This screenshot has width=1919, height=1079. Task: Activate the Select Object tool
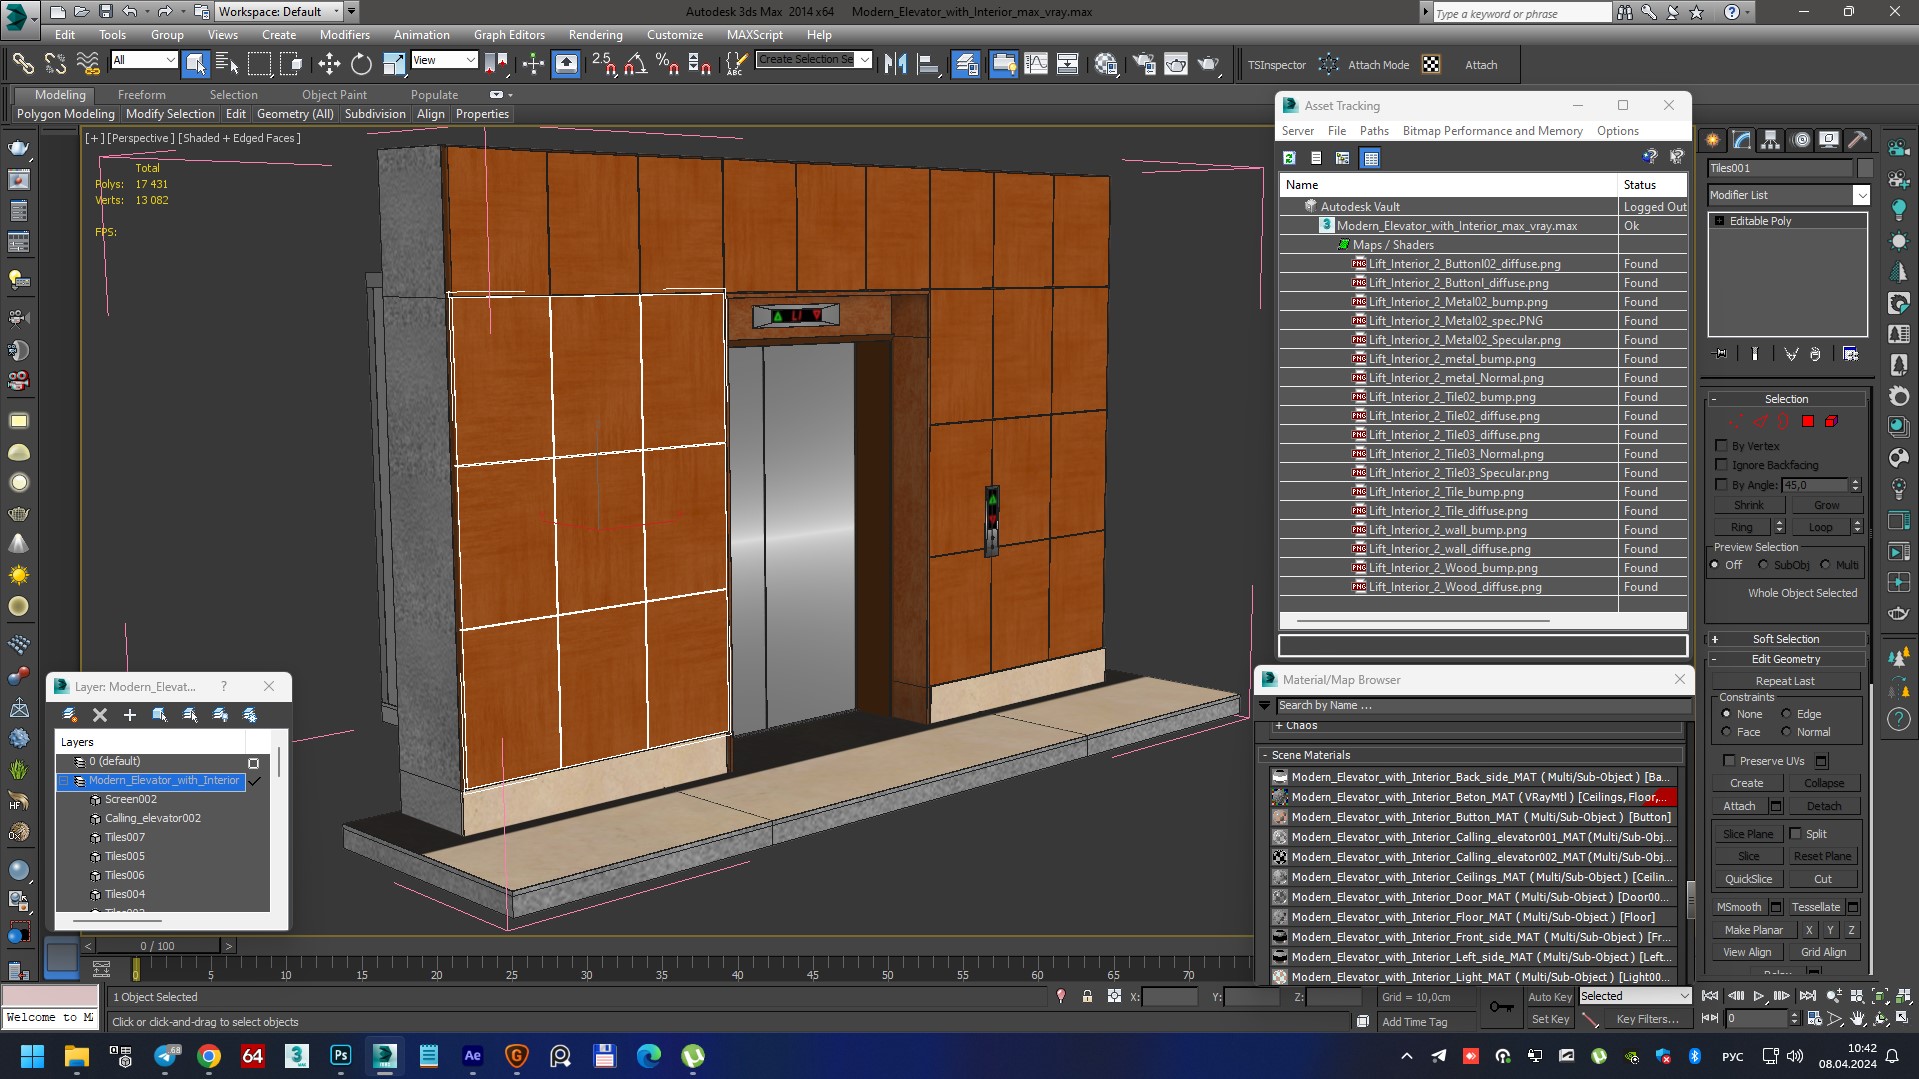[196, 64]
